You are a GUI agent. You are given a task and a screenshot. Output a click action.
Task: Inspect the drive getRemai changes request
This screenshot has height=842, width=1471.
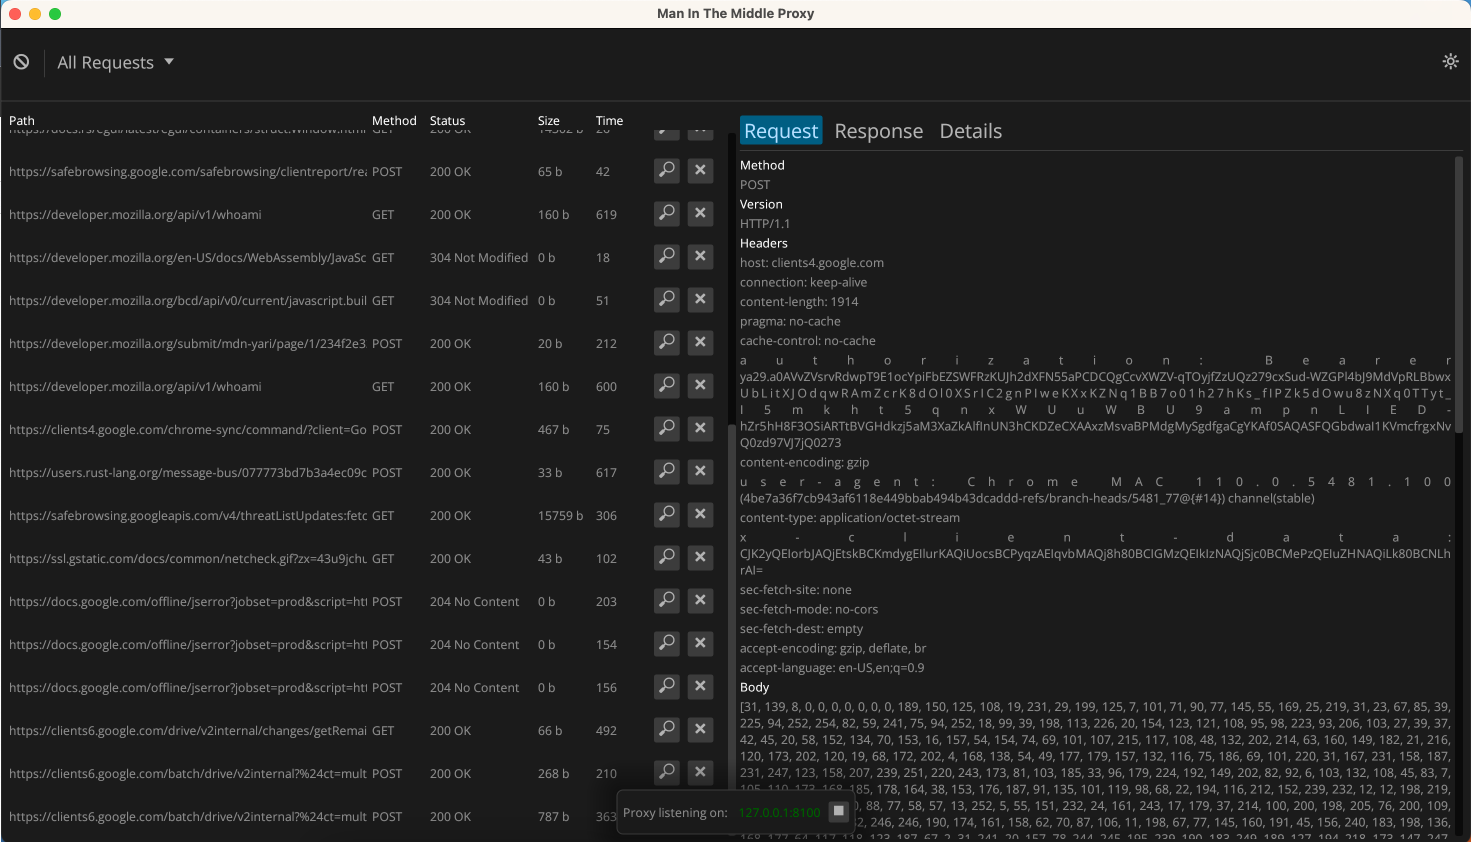point(667,730)
